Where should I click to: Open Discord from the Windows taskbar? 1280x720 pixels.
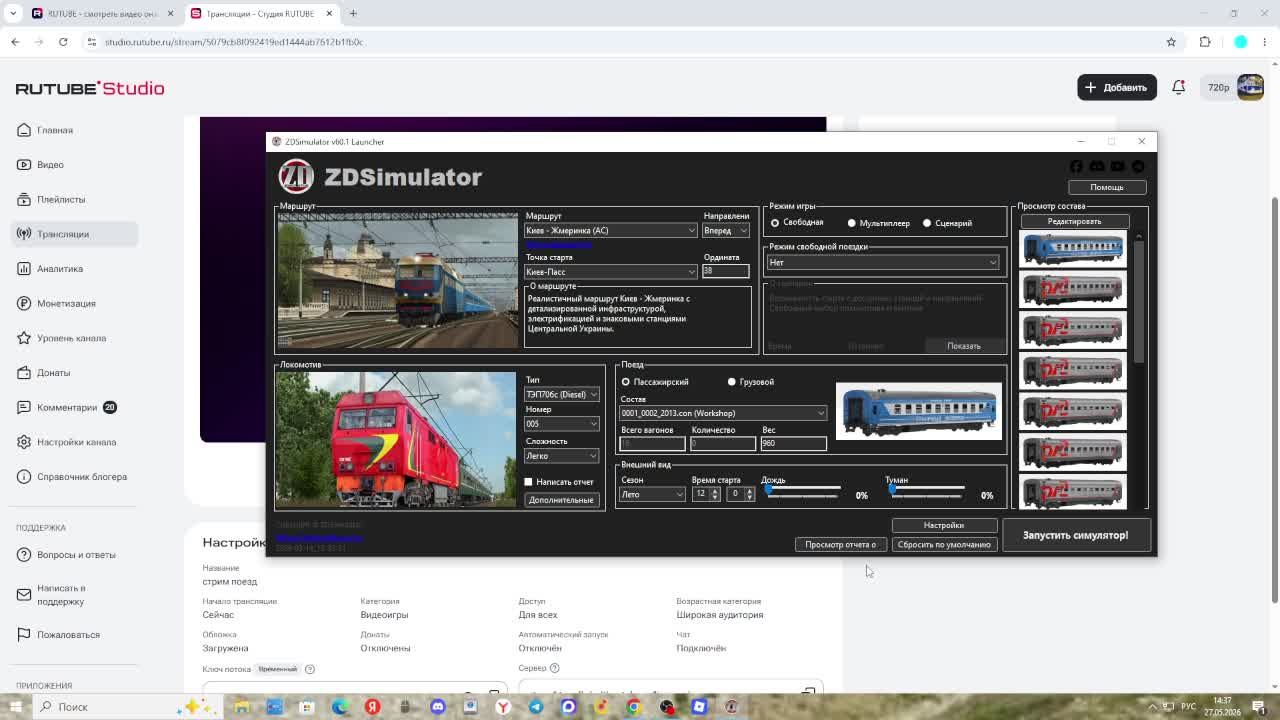437,707
